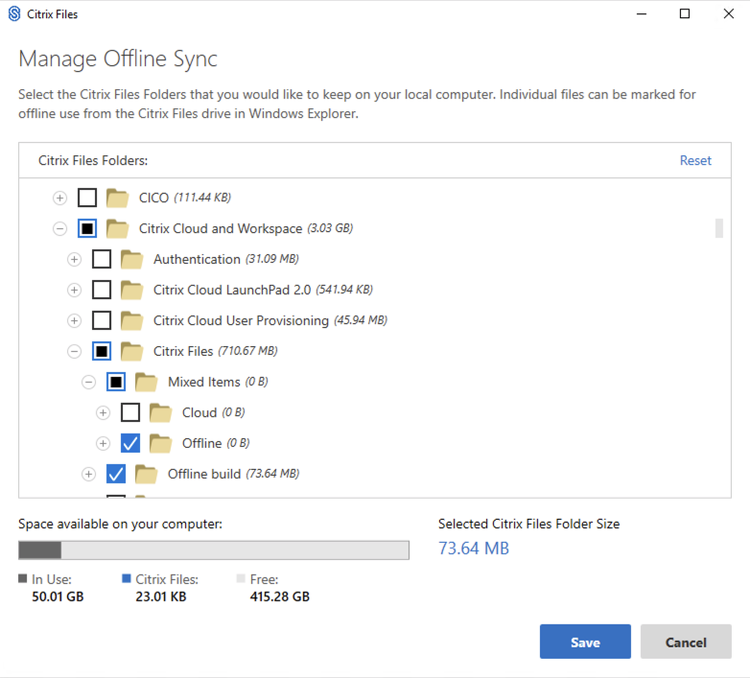The width and height of the screenshot is (750, 678).
Task: Select the Cloud folder icon
Action: [160, 412]
